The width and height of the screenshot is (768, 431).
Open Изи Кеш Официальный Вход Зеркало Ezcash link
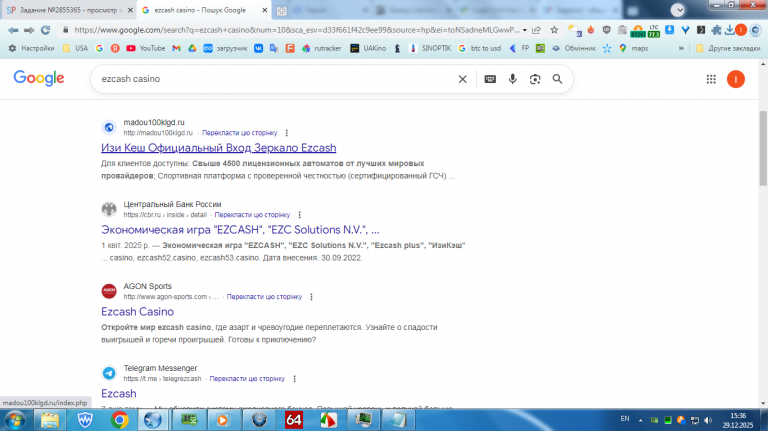coord(218,148)
